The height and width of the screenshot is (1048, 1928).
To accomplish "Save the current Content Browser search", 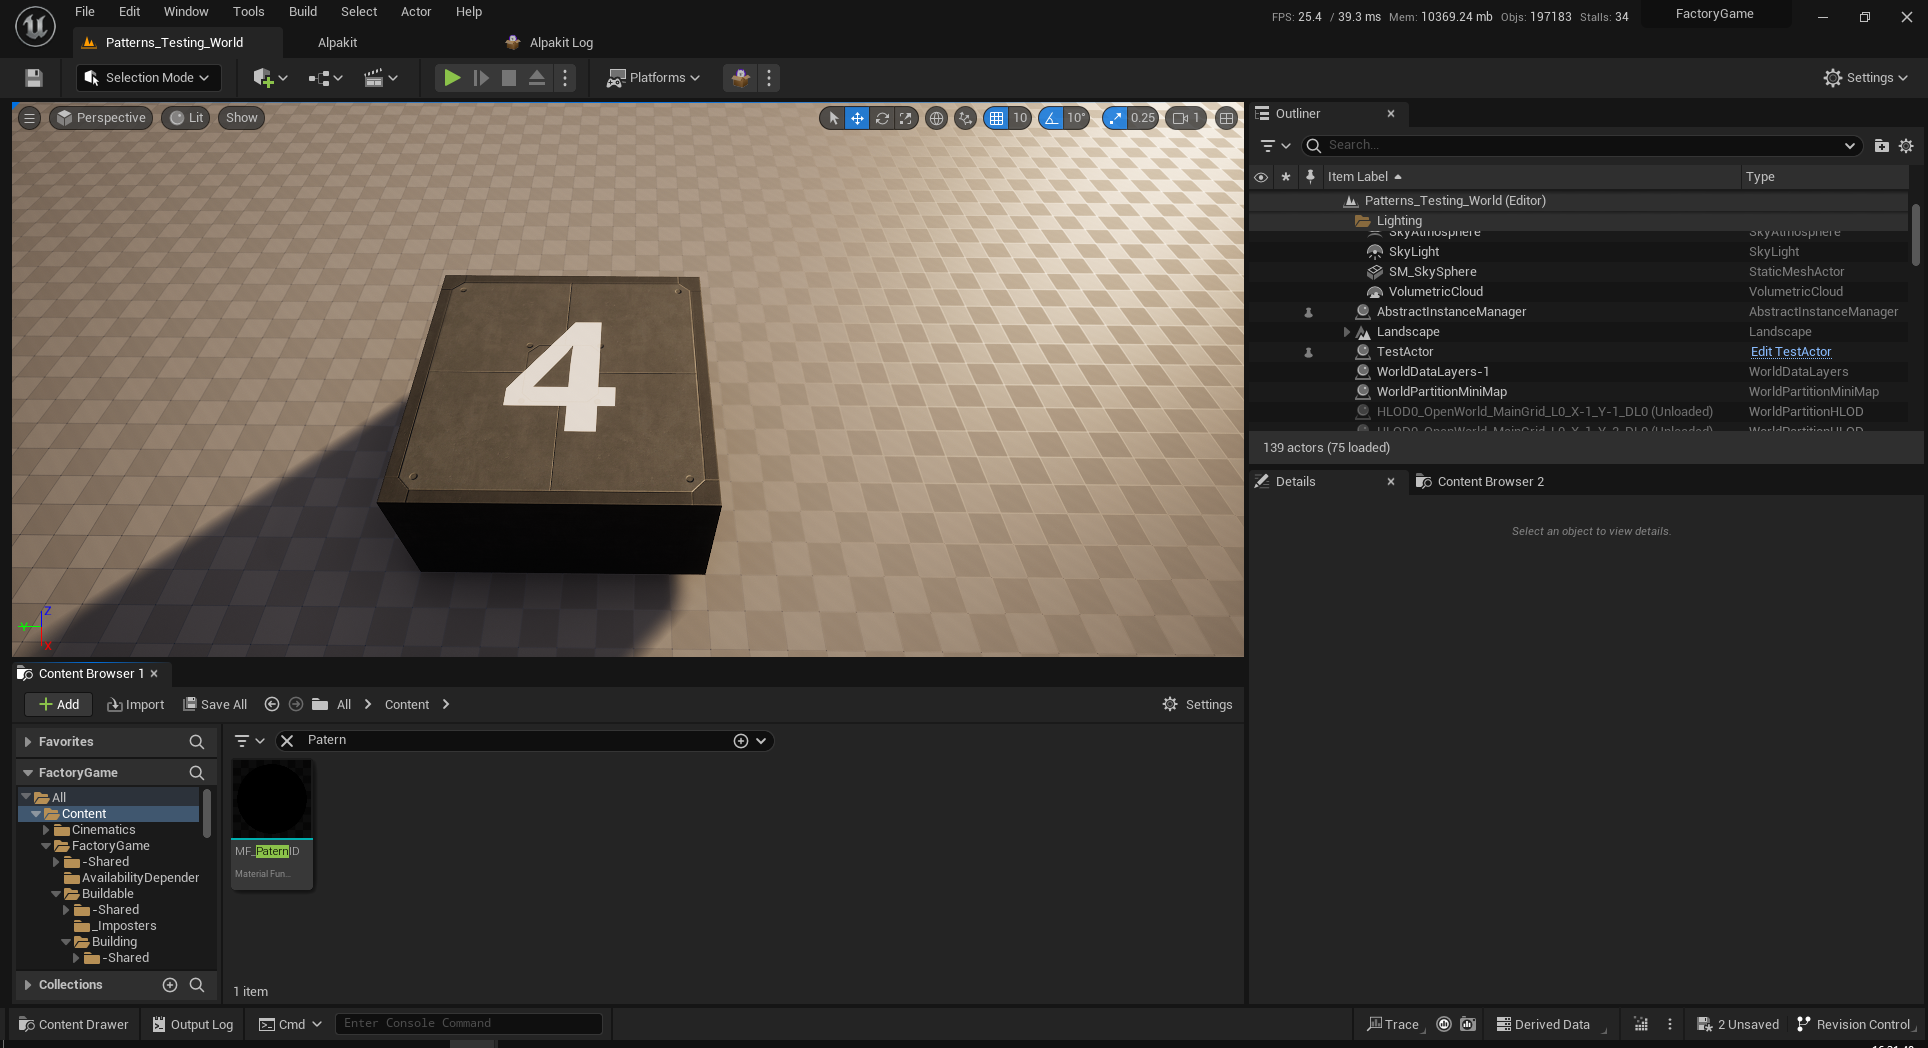I will point(741,741).
